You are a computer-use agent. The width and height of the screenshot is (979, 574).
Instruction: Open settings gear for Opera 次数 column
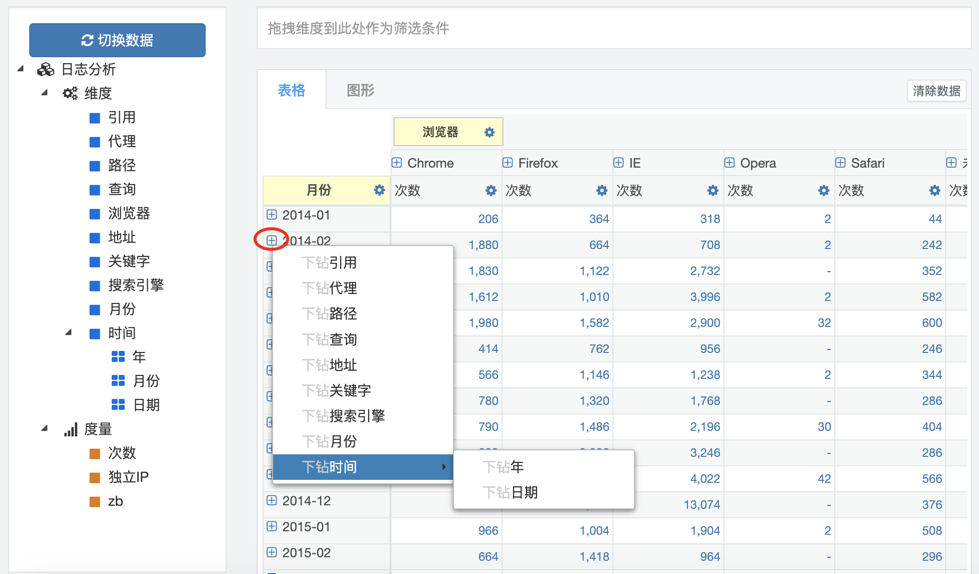(824, 190)
